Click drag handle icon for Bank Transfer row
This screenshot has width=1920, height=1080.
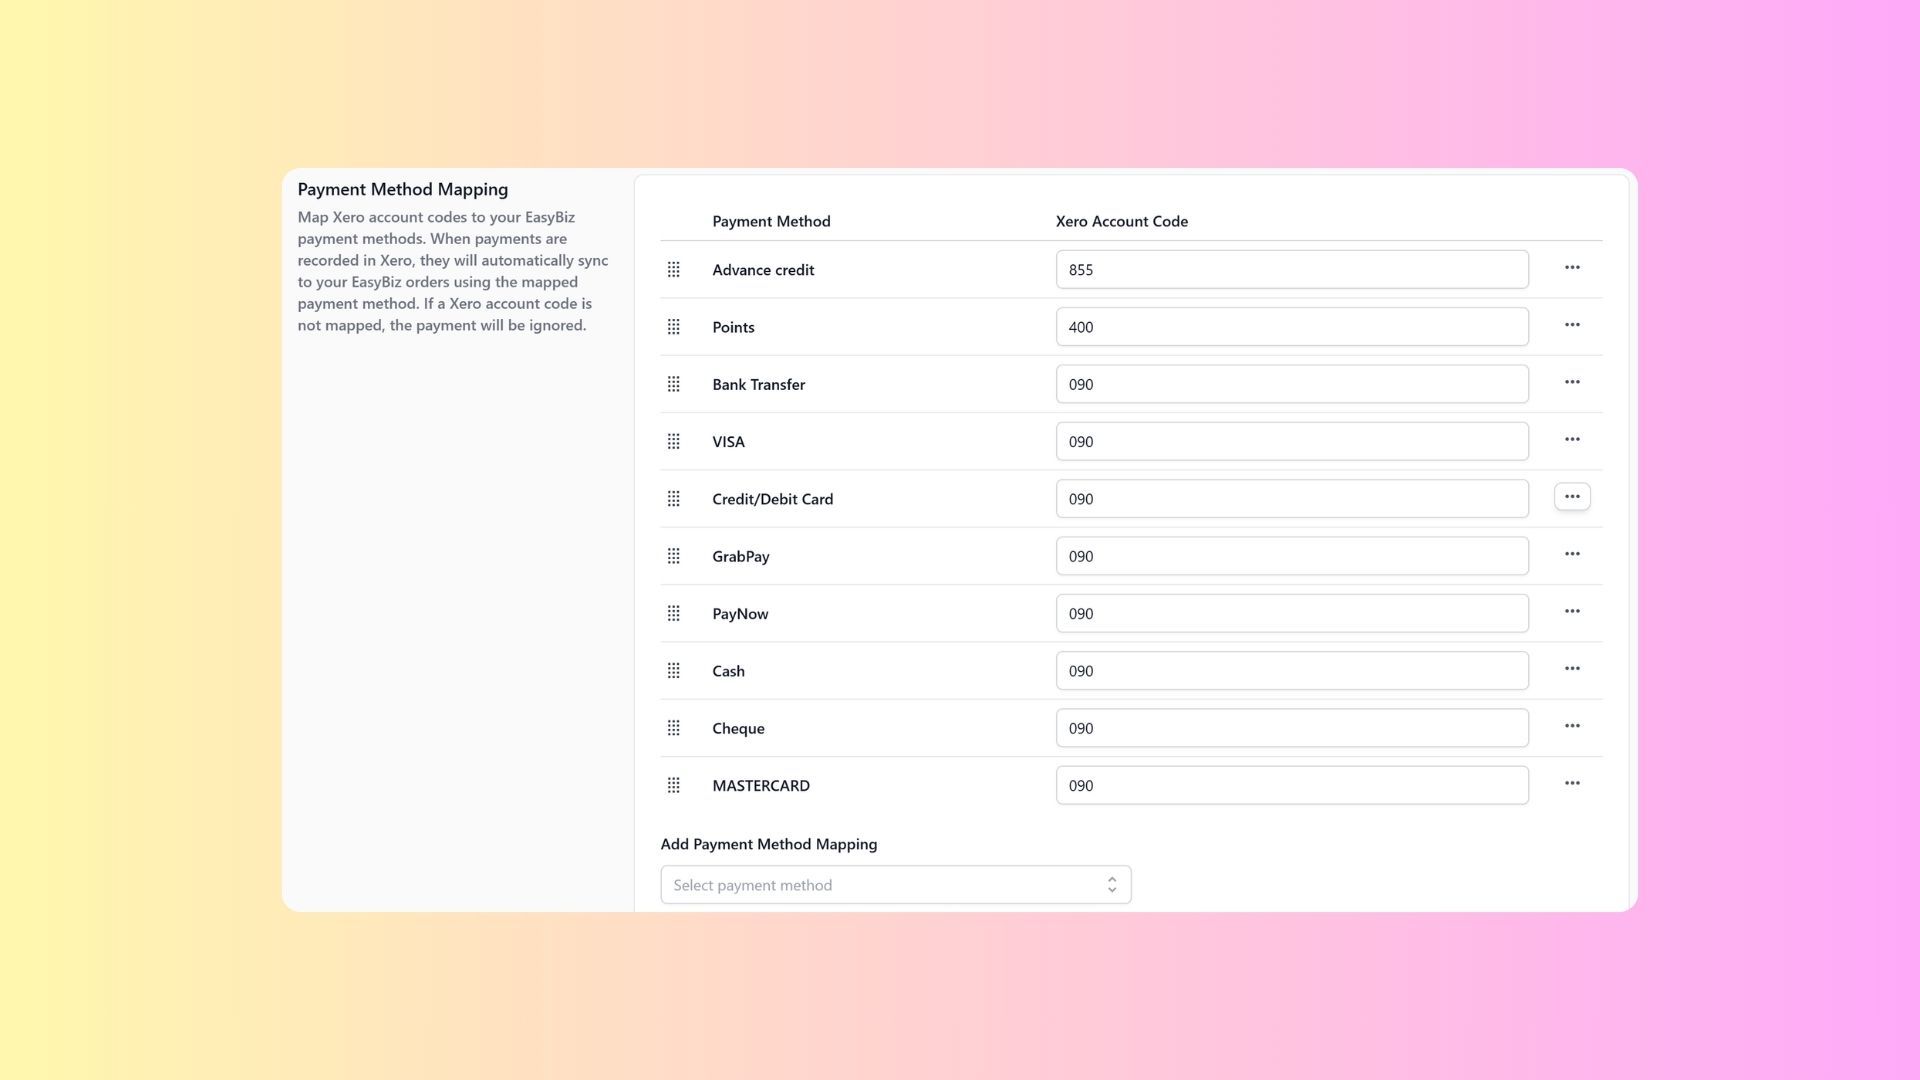673,384
